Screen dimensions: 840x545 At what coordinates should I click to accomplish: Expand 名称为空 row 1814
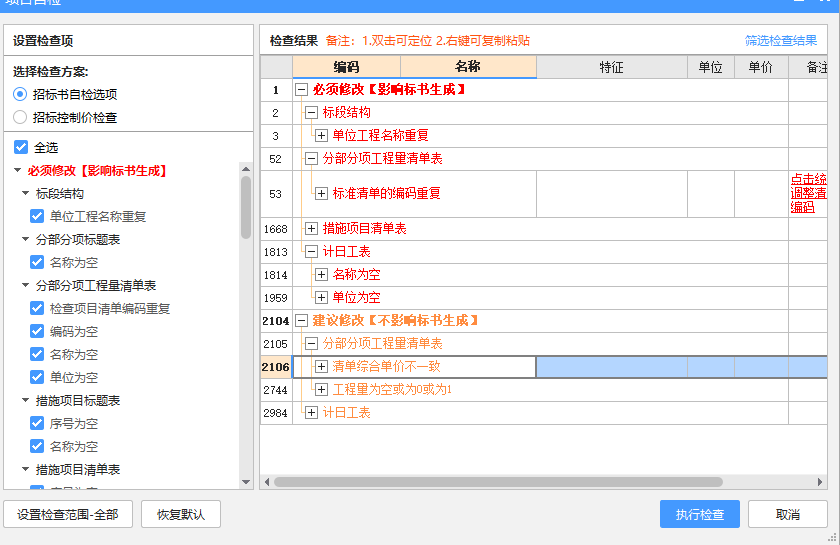[x=321, y=275]
